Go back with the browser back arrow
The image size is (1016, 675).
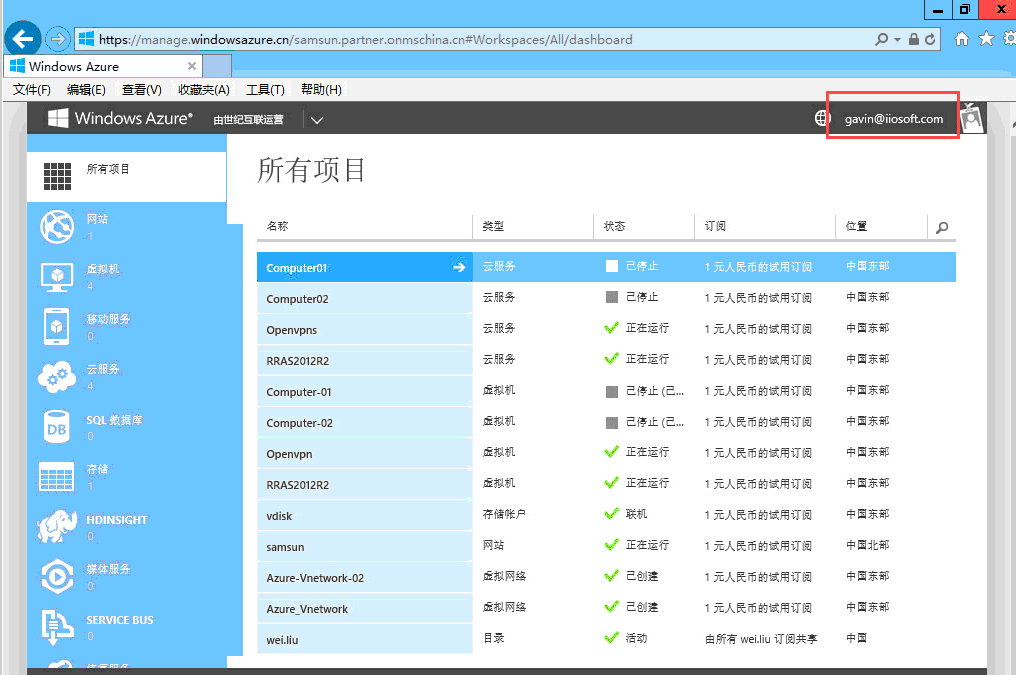tap(23, 40)
